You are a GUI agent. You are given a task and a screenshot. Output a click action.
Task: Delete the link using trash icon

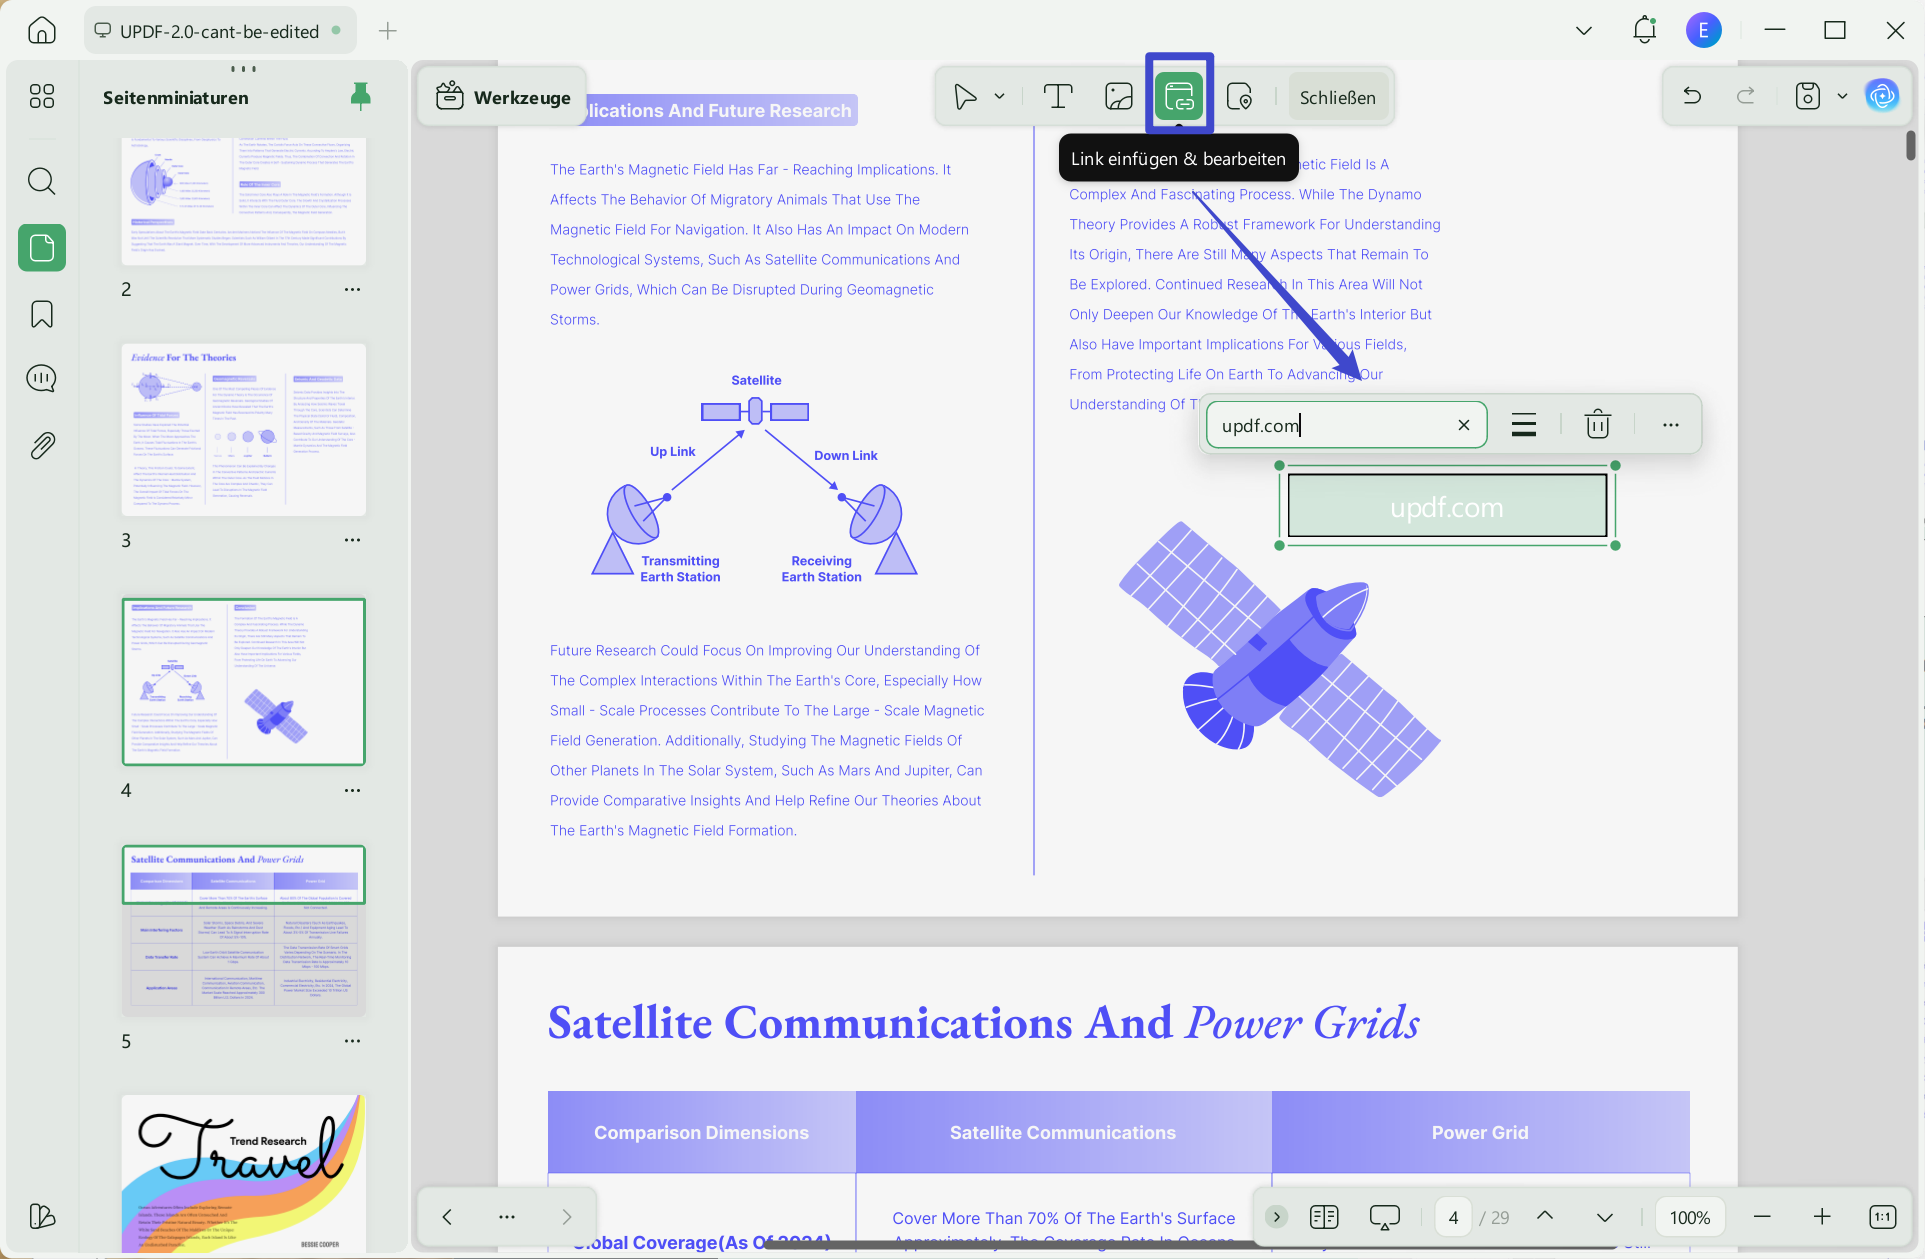pos(1597,424)
